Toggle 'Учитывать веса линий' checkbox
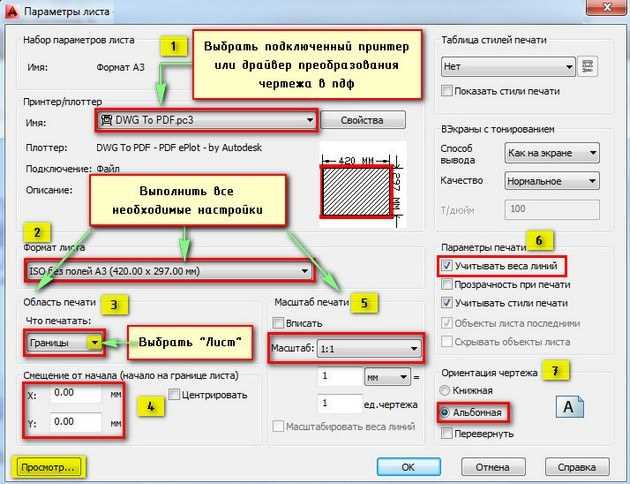The image size is (630, 484). click(446, 266)
